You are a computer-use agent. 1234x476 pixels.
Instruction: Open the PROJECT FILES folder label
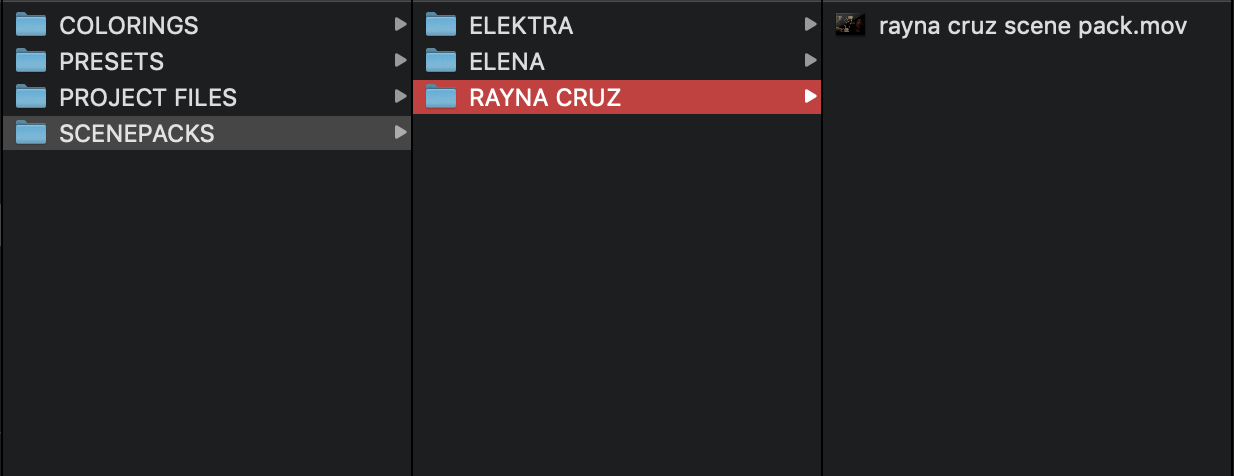148,97
